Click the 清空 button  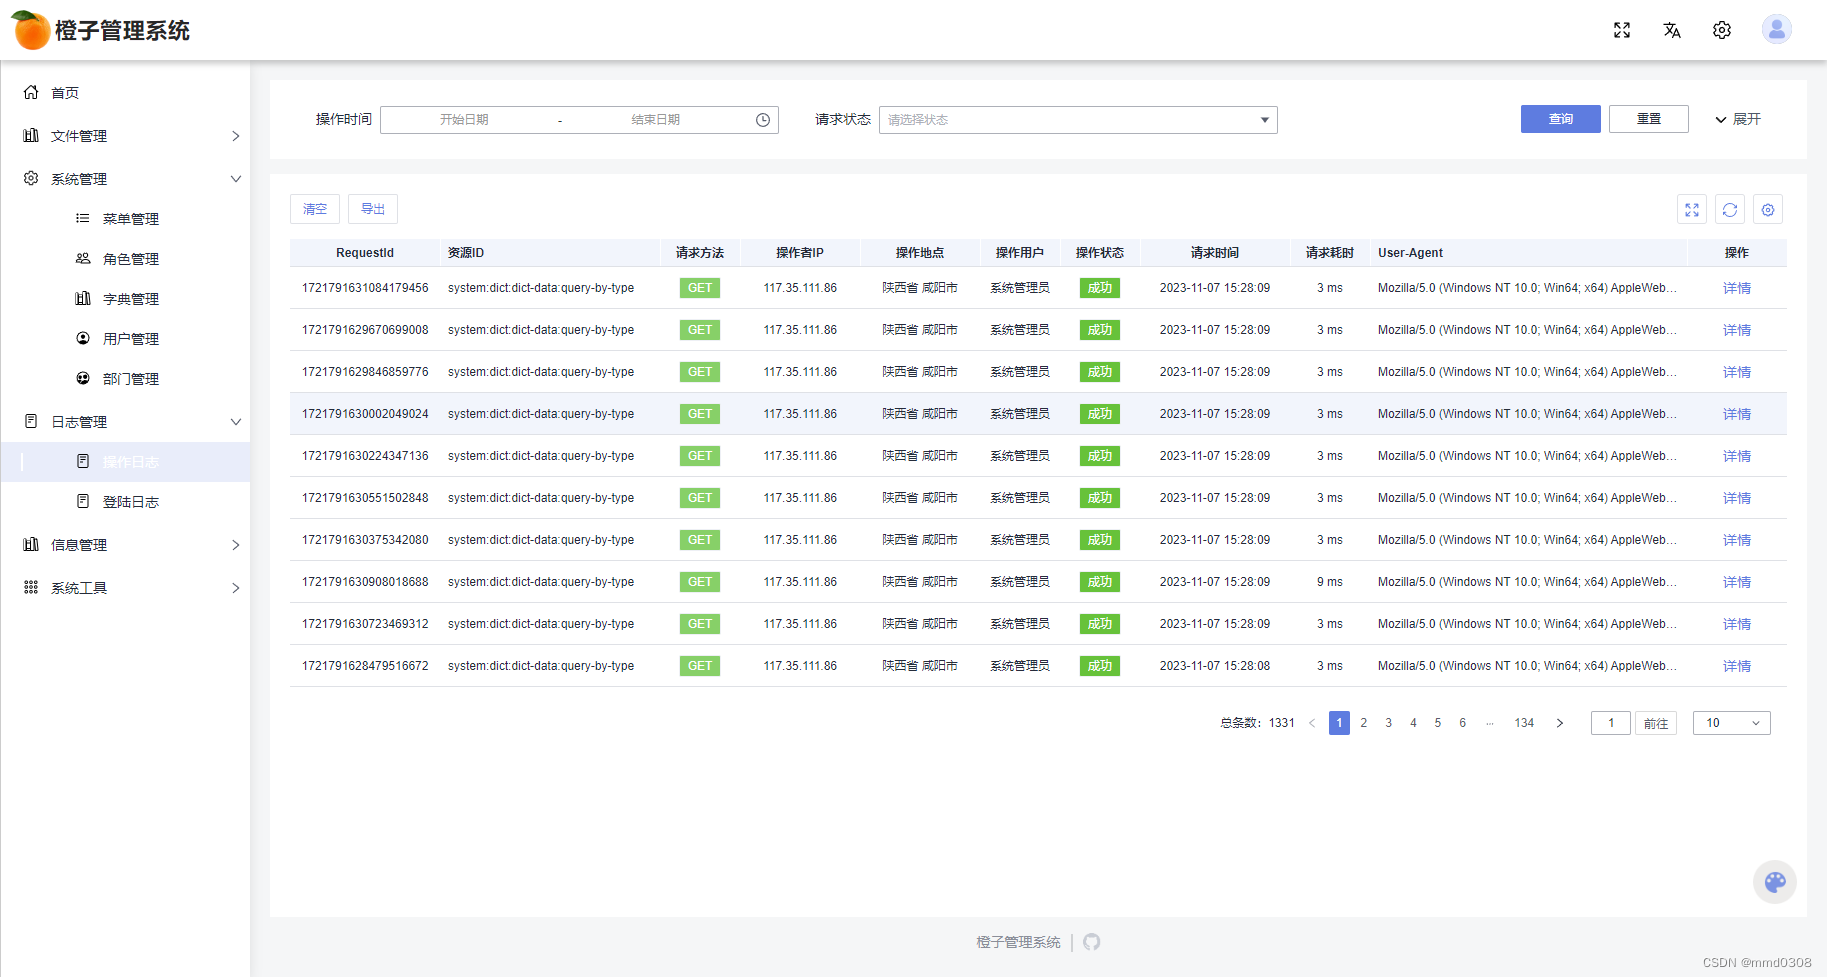coord(315,209)
